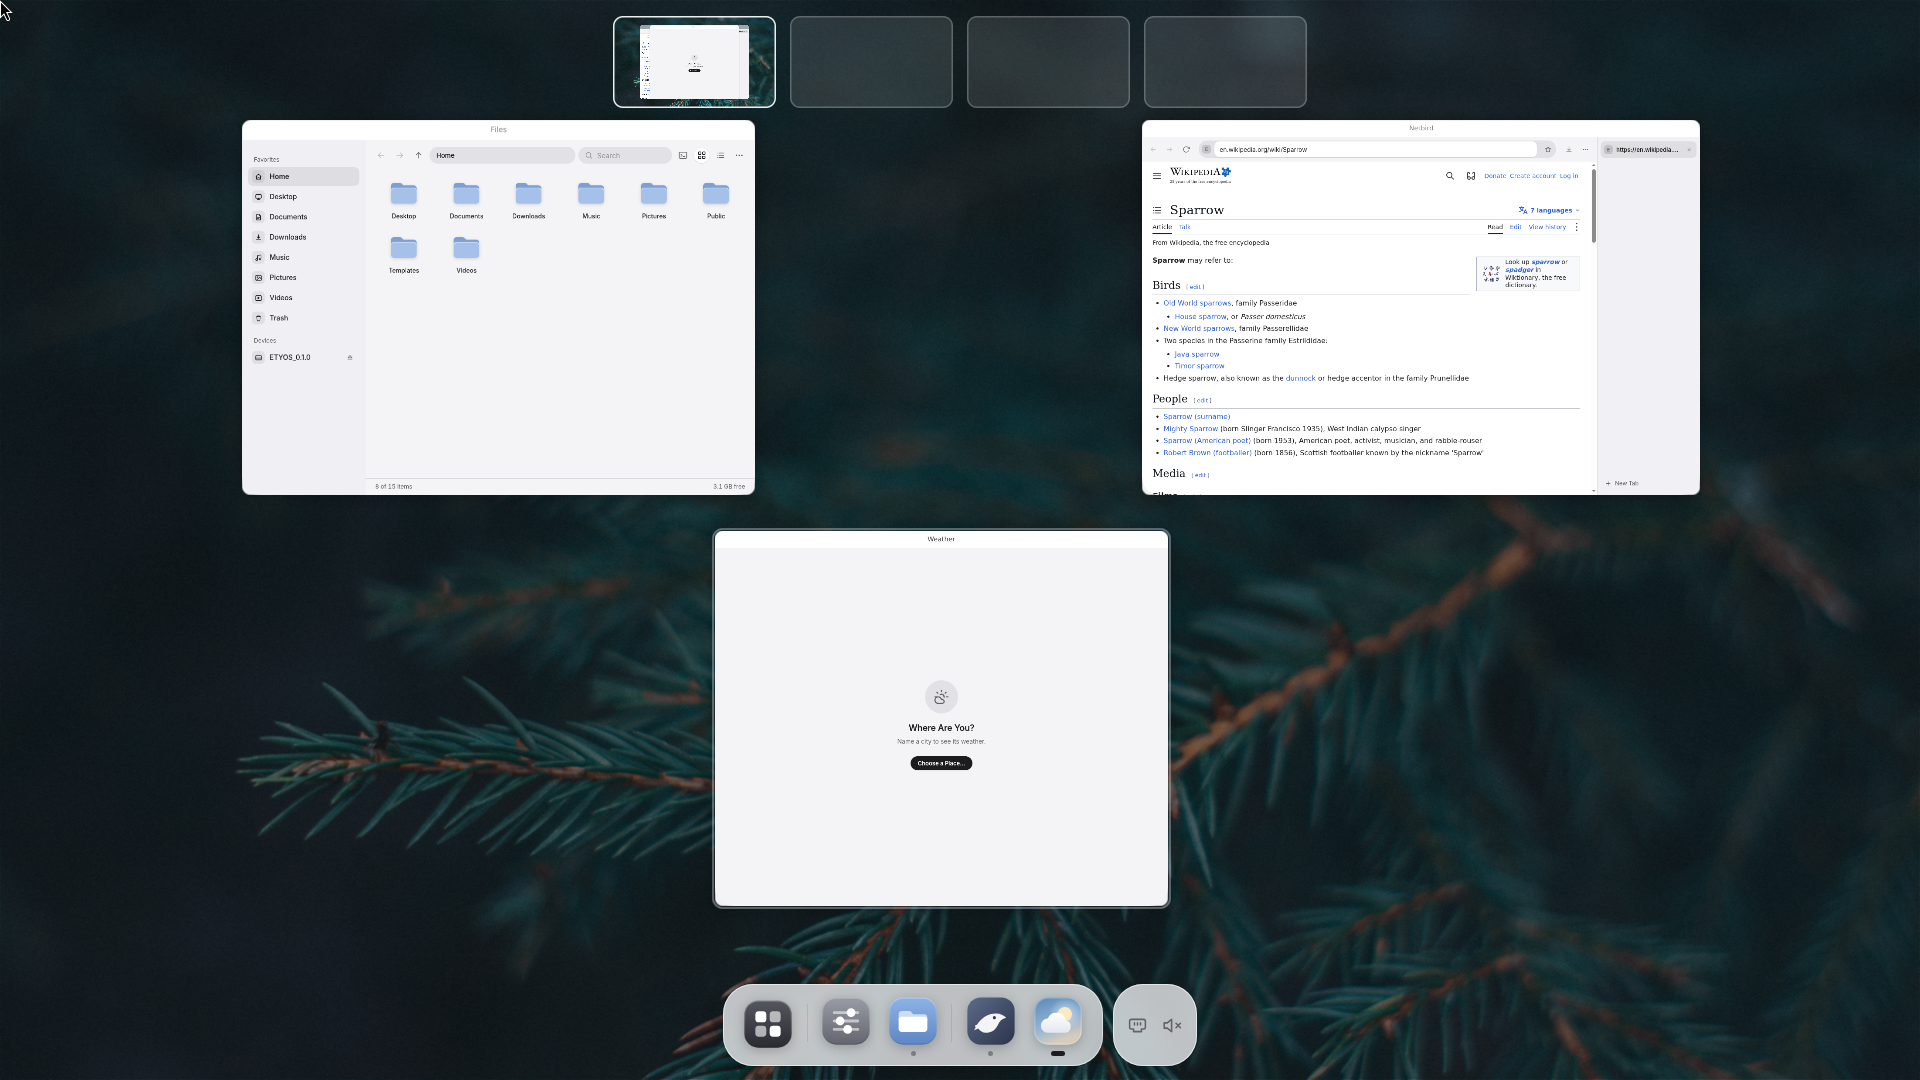1920x1080 pixels.
Task: Add a New Tab in Netbird
Action: [1622, 483]
